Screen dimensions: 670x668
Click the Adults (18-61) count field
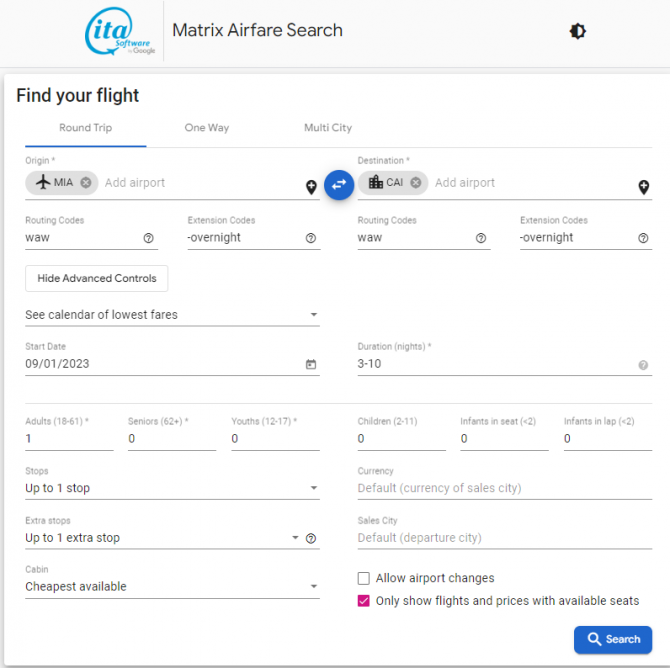(69, 439)
